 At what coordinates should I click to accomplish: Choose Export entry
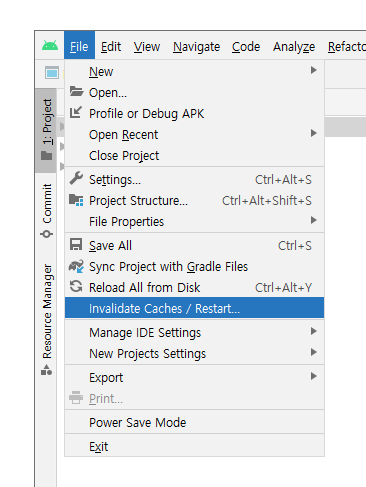[x=194, y=377]
